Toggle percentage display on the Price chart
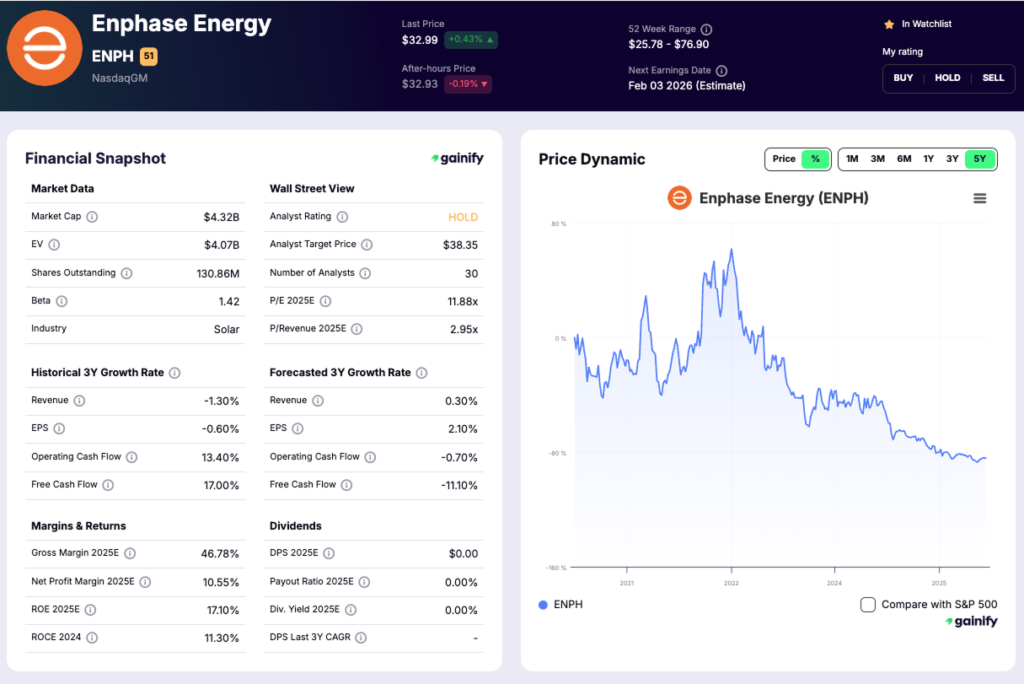The image size is (1024, 684). coord(815,158)
